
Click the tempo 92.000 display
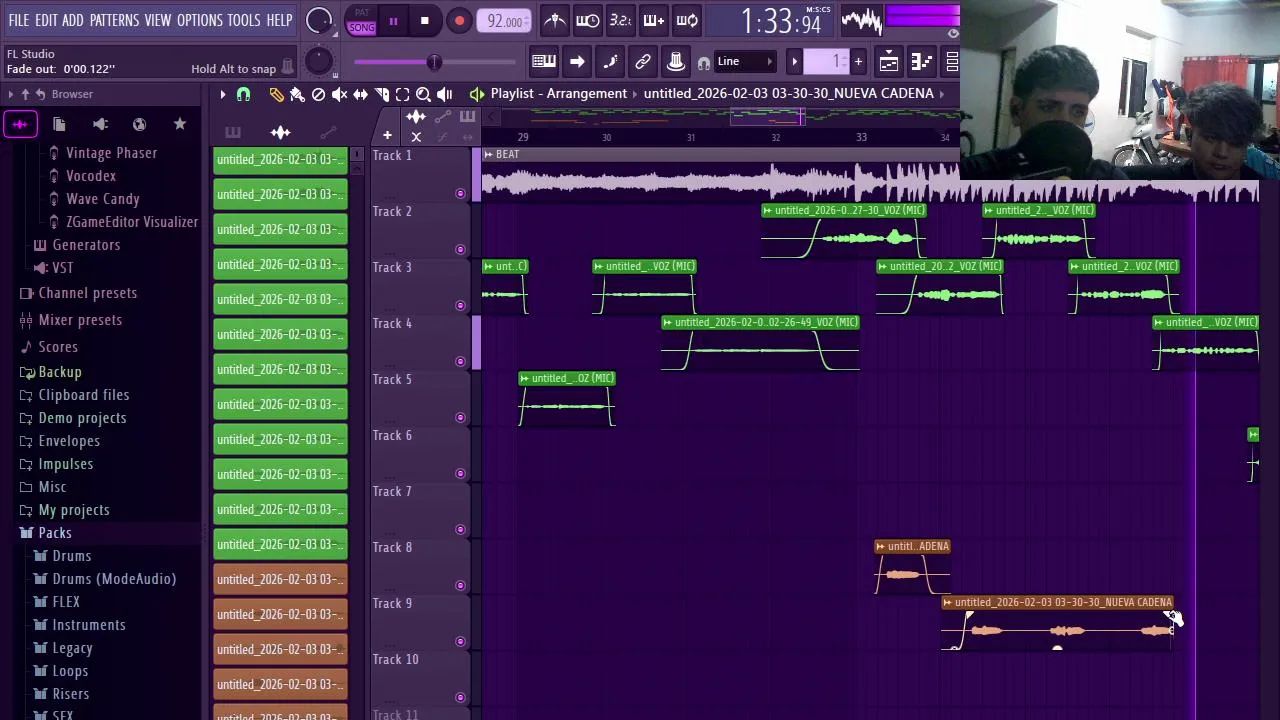point(504,21)
